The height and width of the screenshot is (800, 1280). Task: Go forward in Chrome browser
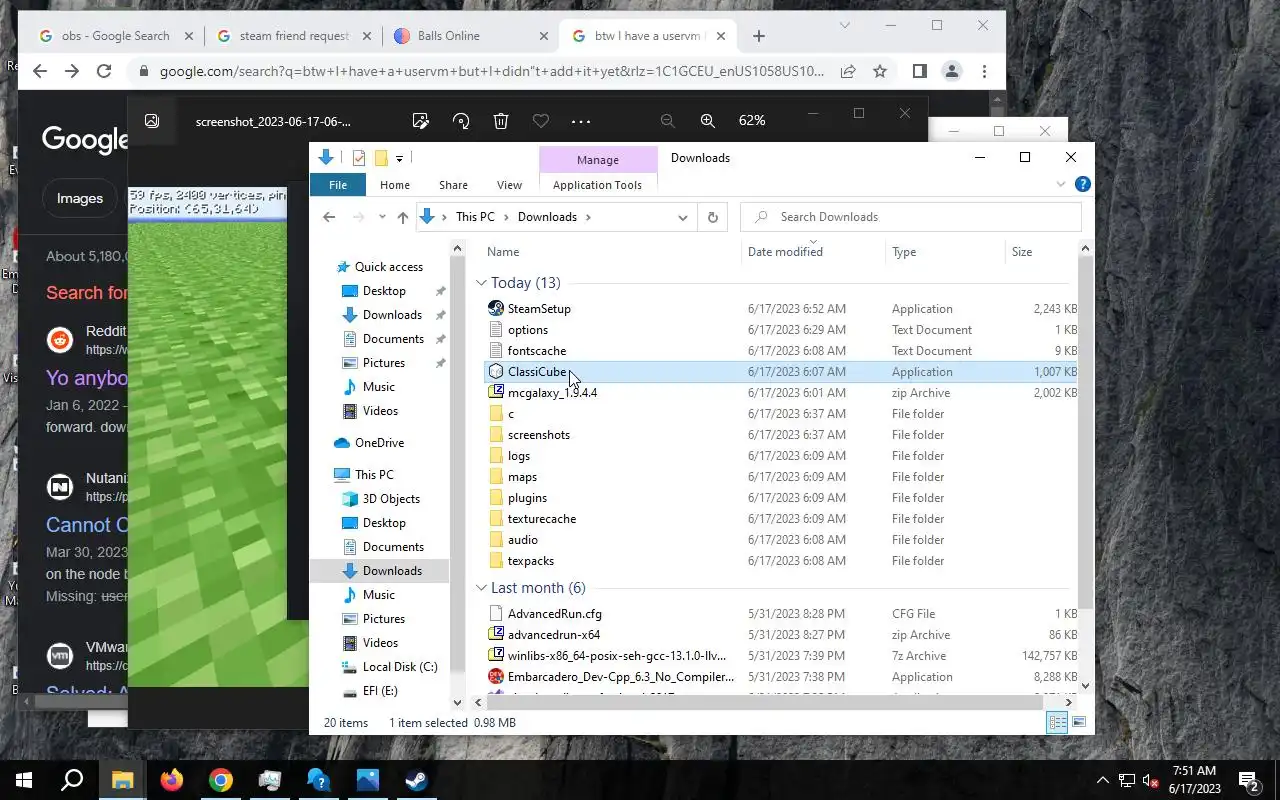[72, 71]
